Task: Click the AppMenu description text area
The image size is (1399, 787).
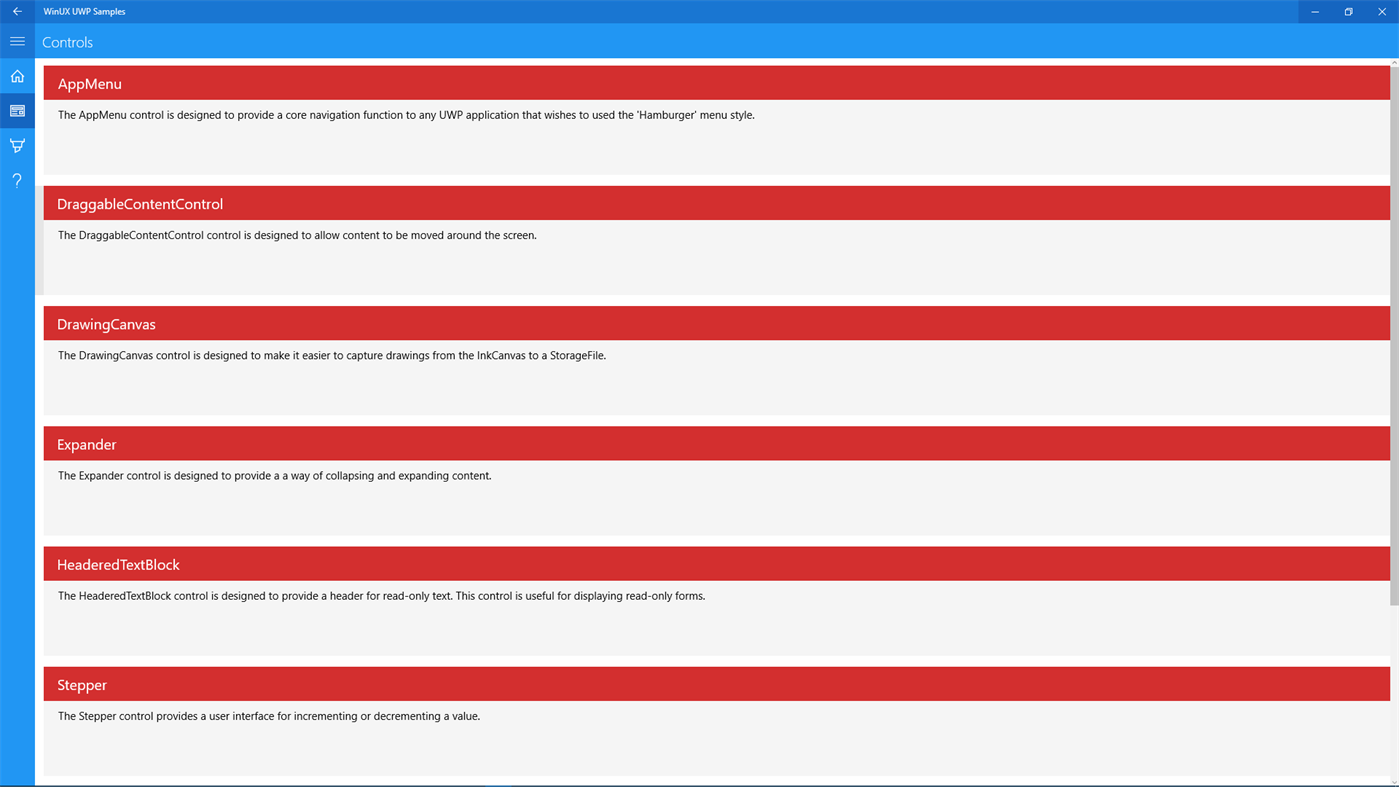Action: click(x=406, y=114)
